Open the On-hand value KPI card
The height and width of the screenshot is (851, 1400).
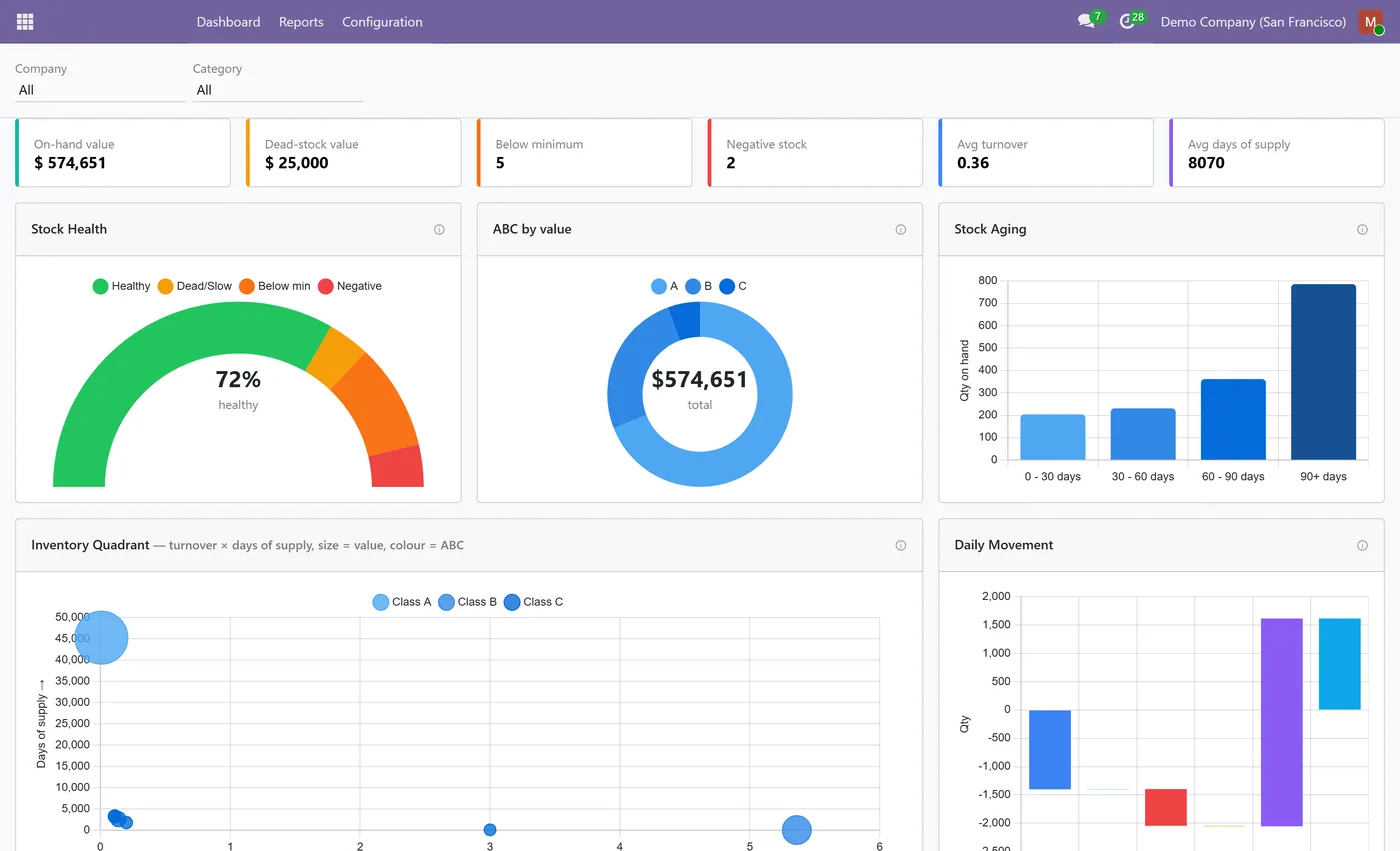pos(123,153)
